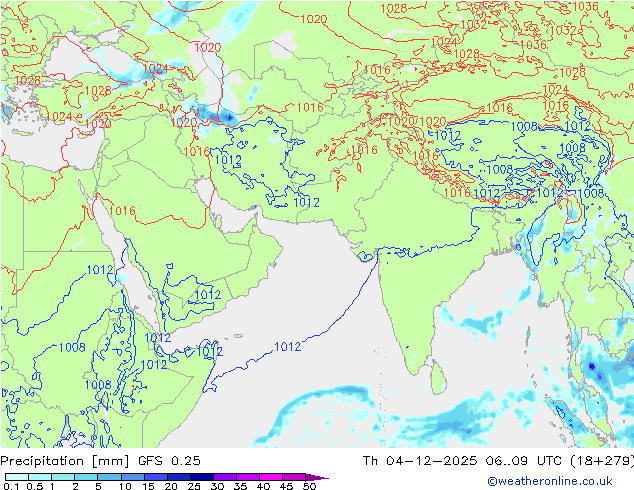
Task: Pick the 0.5–1 mm legend swatch
Action: 40,477
